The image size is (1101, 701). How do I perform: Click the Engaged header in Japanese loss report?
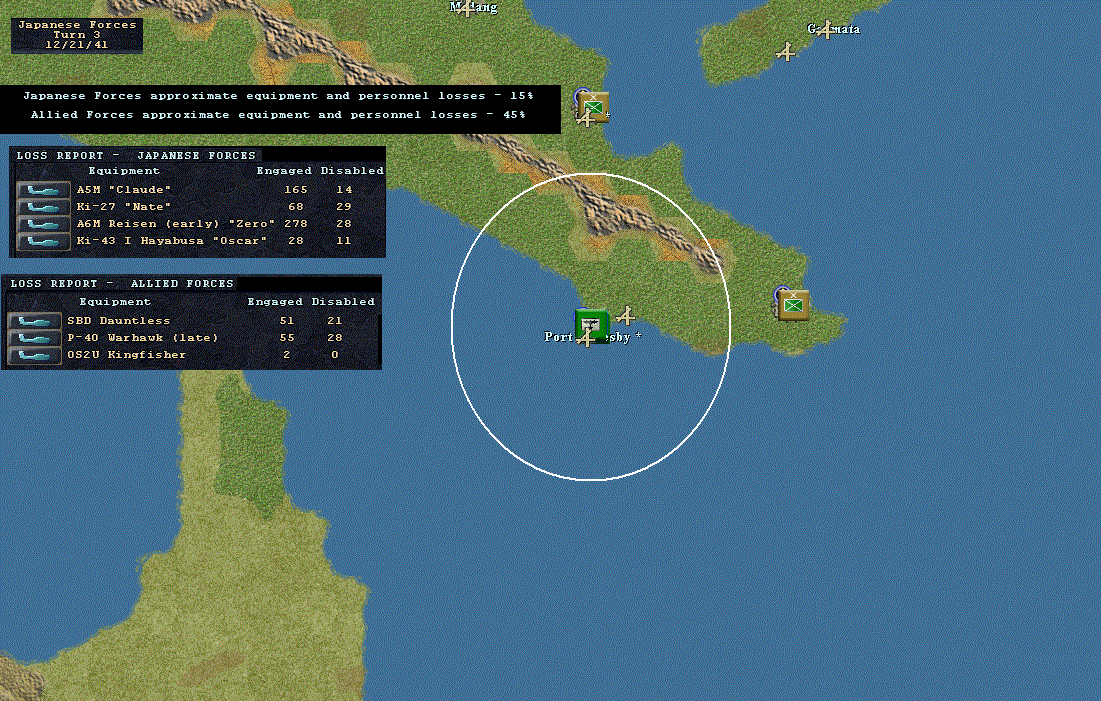click(284, 171)
